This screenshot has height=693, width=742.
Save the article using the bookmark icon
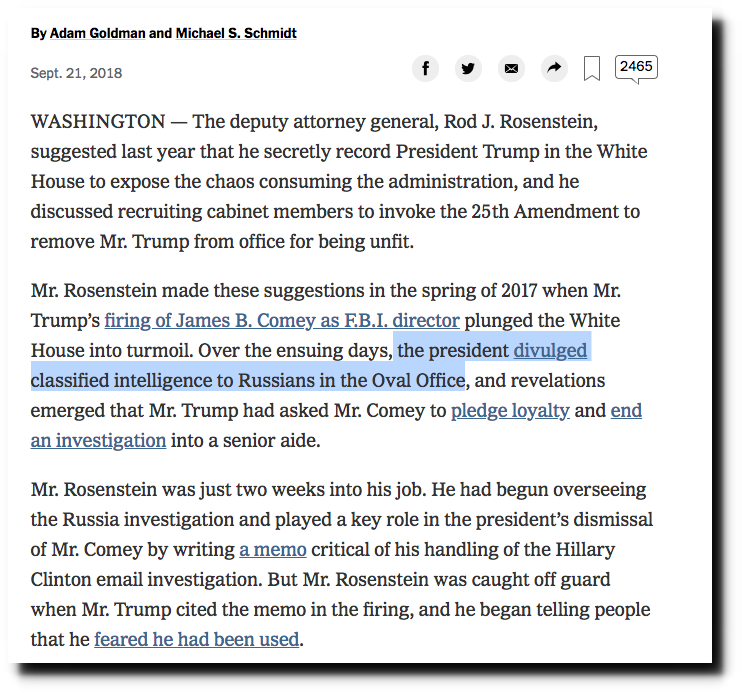(592, 69)
